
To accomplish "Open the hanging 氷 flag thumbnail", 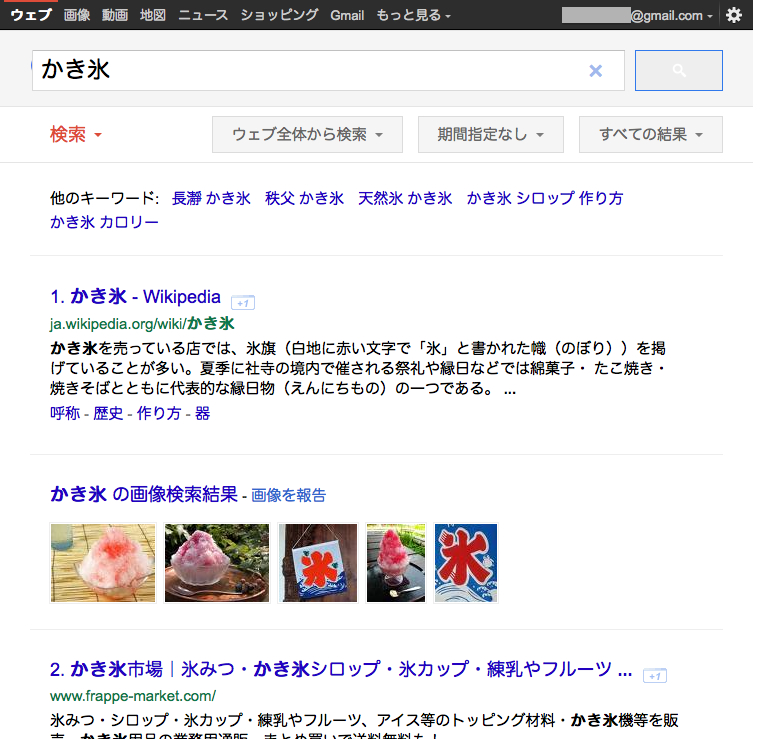I will pos(318,563).
